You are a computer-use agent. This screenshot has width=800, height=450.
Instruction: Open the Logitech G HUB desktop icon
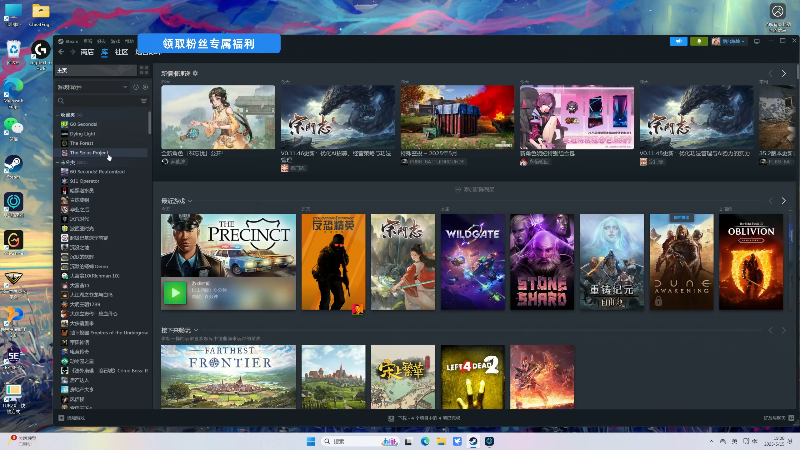[x=40, y=54]
